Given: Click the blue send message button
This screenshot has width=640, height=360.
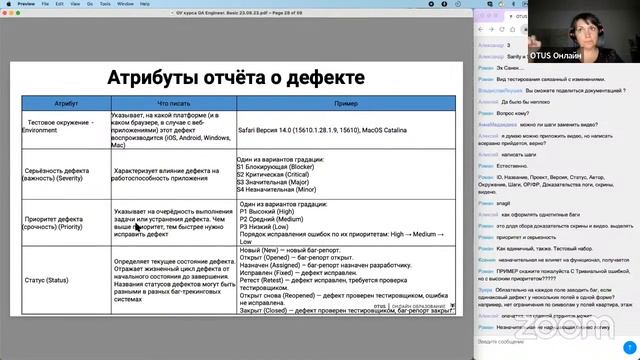Looking at the screenshot, I should (x=630, y=347).
